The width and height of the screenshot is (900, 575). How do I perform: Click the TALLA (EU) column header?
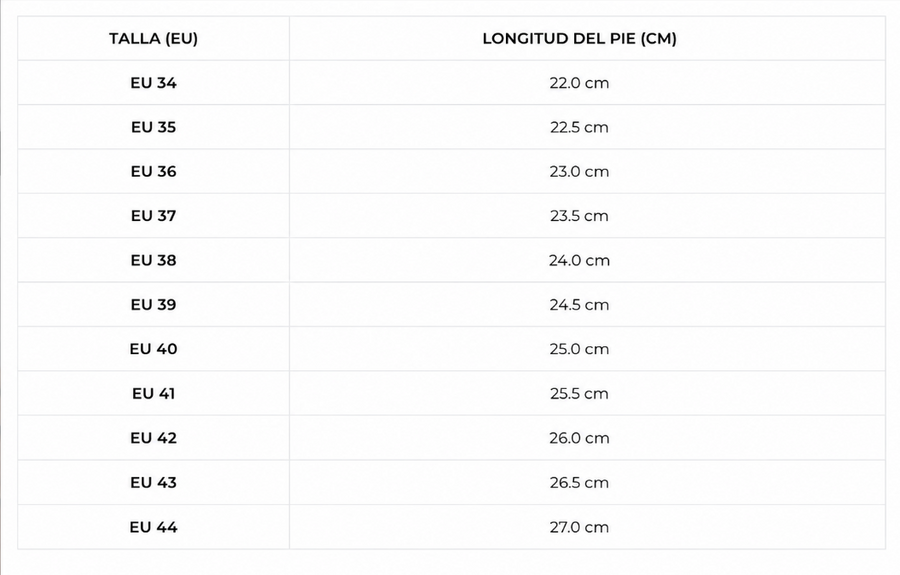click(153, 38)
